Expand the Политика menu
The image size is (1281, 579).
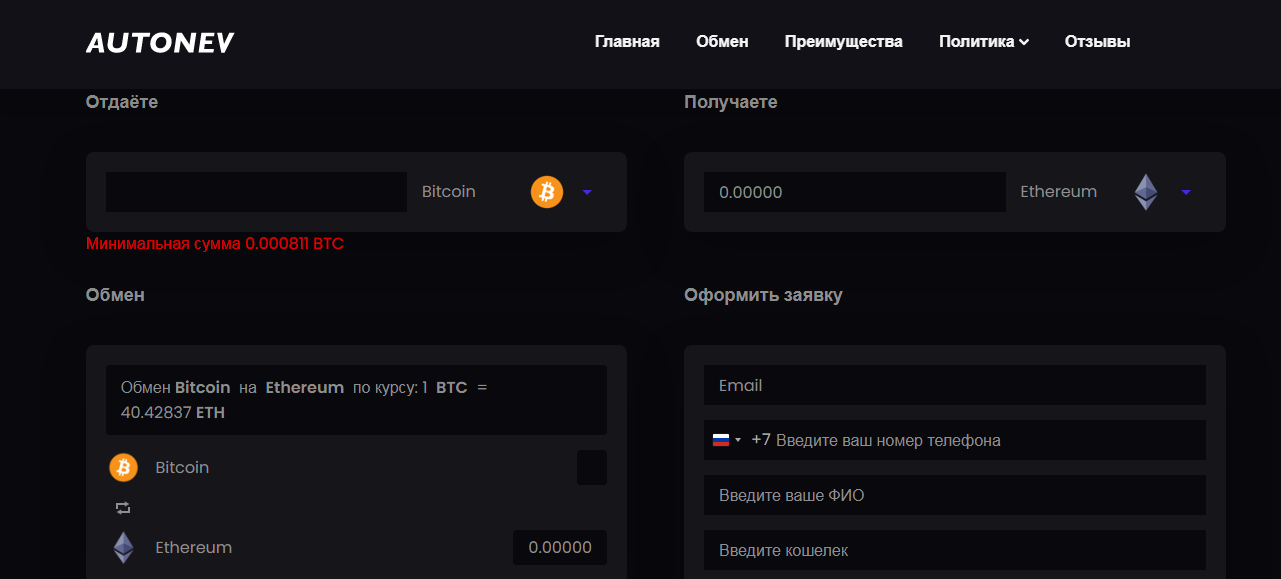coord(984,42)
